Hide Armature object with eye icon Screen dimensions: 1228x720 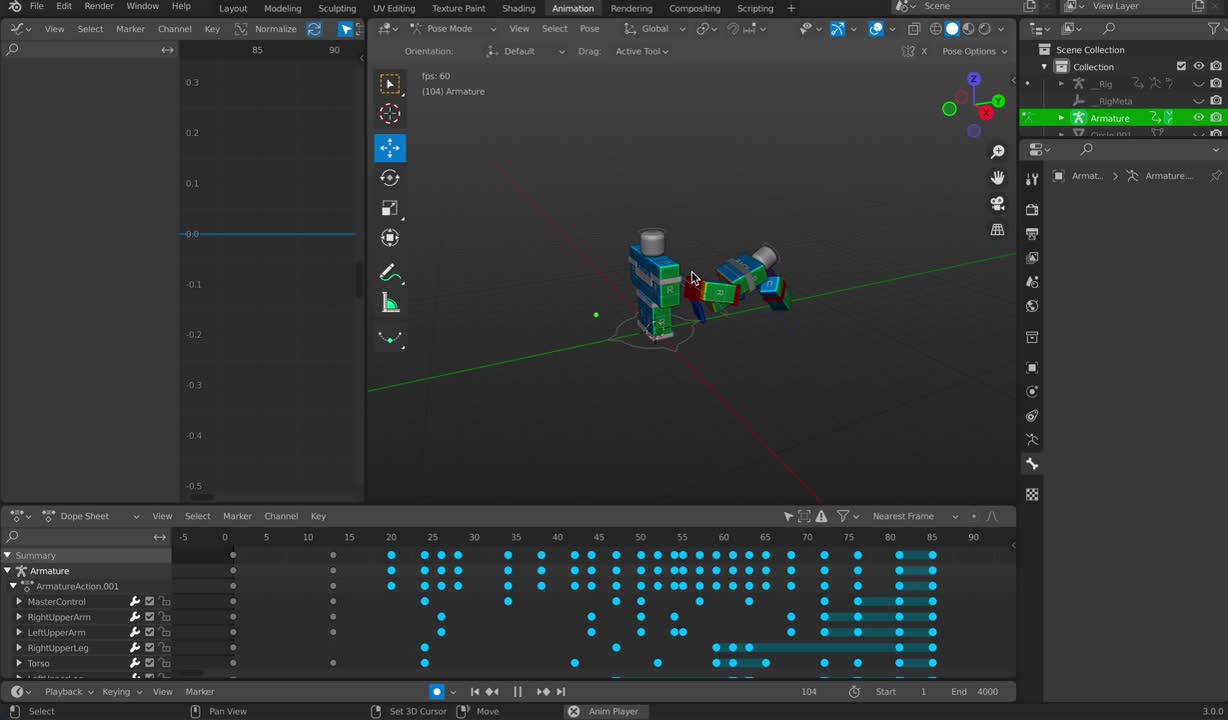tap(1198, 118)
